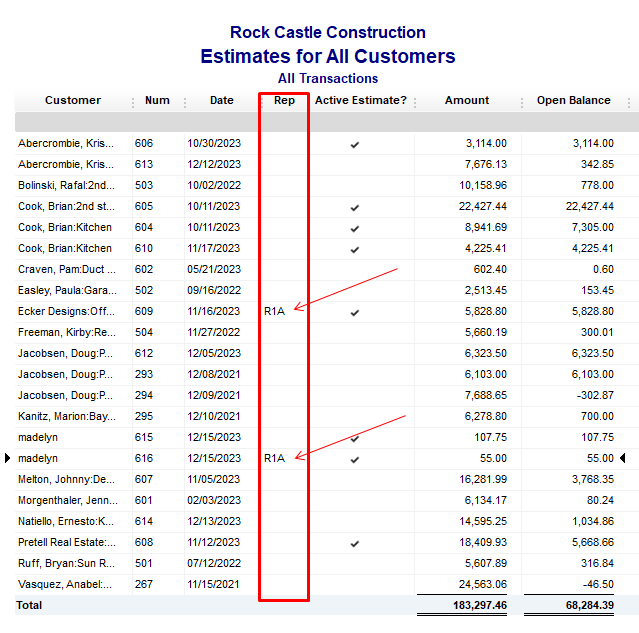This screenshot has width=639, height=633.
Task: Select the R1A rep for Ecker Designs
Action: pyautogui.click(x=274, y=311)
